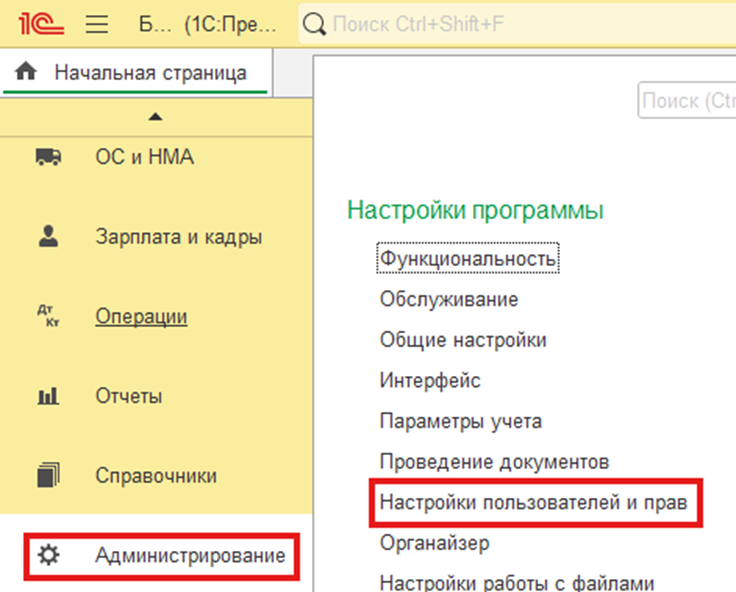The height and width of the screenshot is (592, 736).
Task: Click the settings panel search box
Action: click(x=688, y=101)
